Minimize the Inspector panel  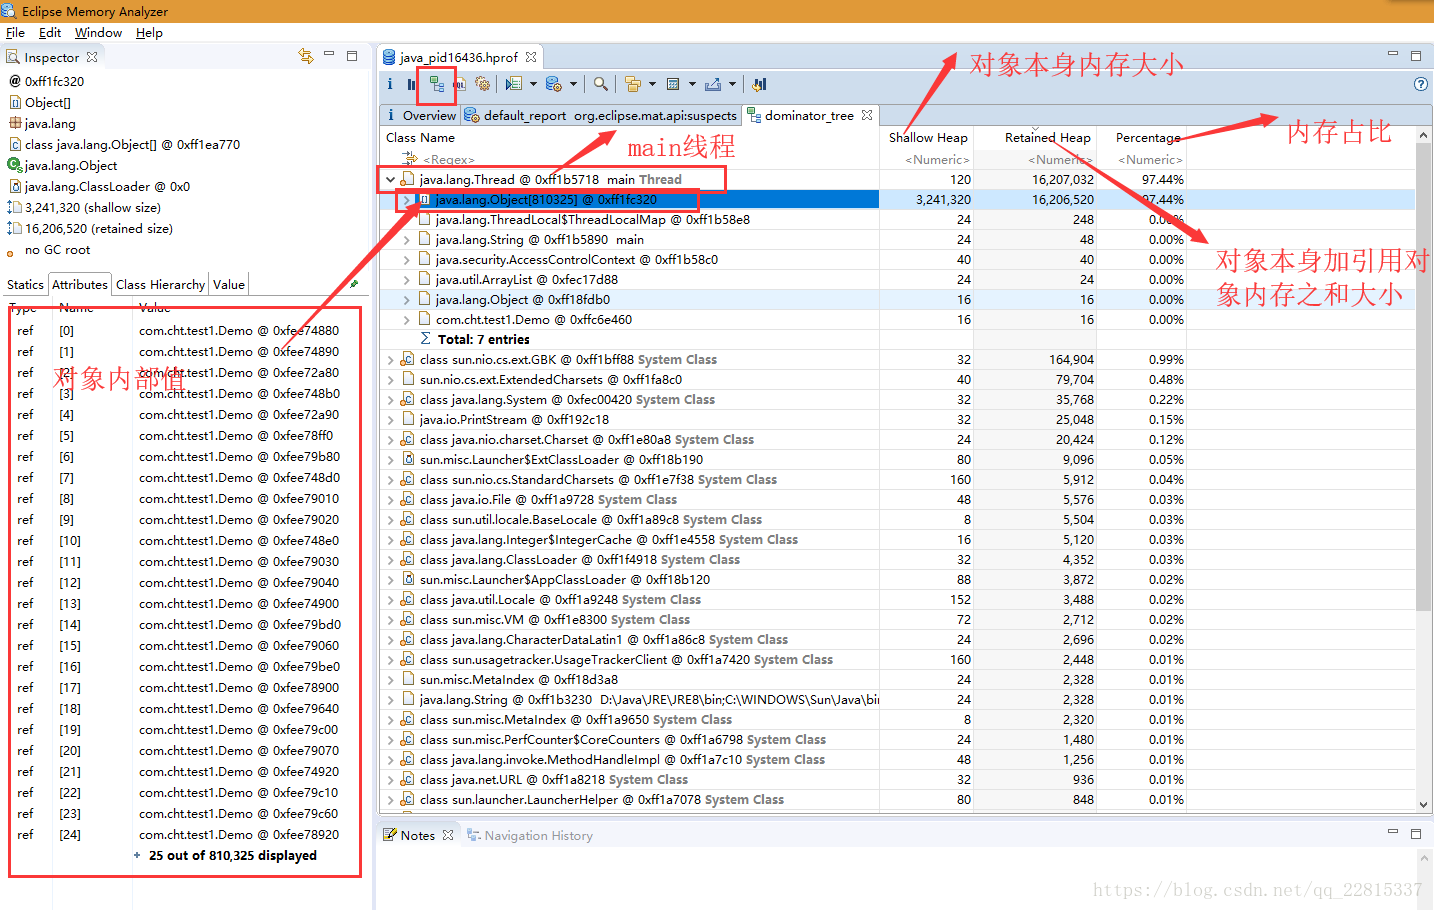click(x=329, y=55)
